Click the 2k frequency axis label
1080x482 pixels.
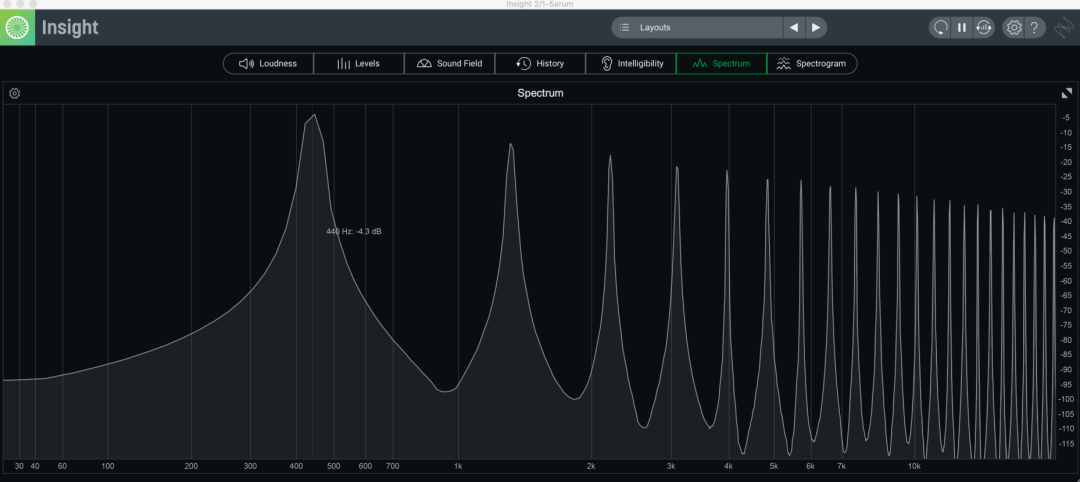[591, 467]
